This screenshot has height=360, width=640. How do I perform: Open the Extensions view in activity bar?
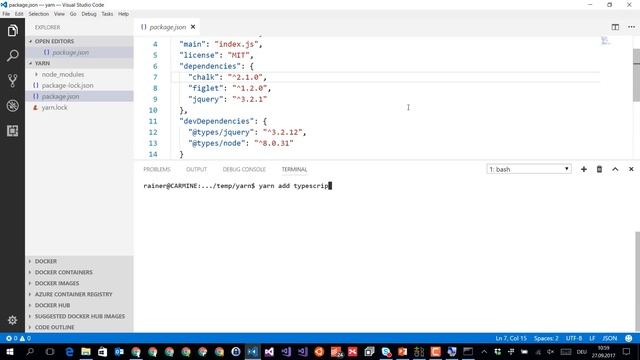[x=12, y=131]
